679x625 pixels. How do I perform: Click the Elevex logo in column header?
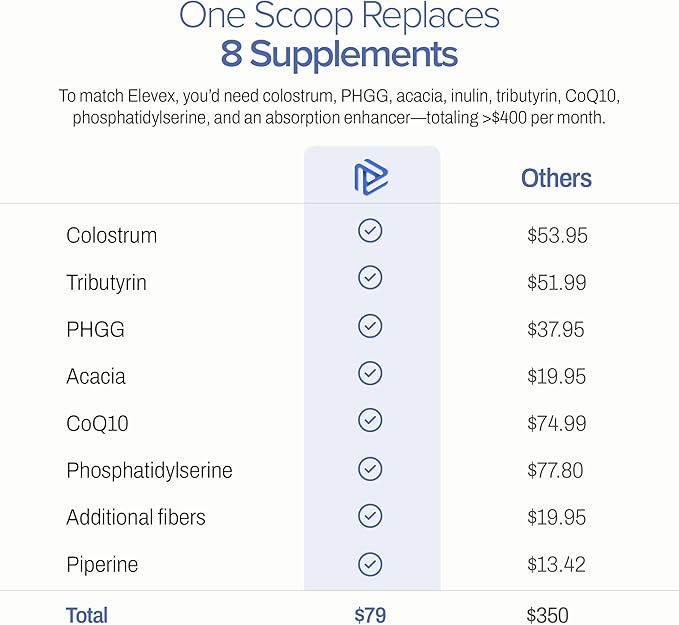pos(370,178)
